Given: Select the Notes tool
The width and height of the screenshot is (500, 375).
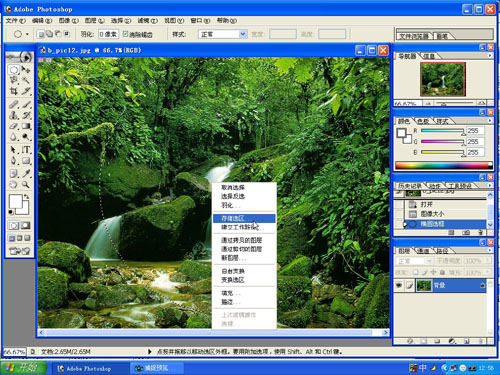Looking at the screenshot, I should point(13,173).
